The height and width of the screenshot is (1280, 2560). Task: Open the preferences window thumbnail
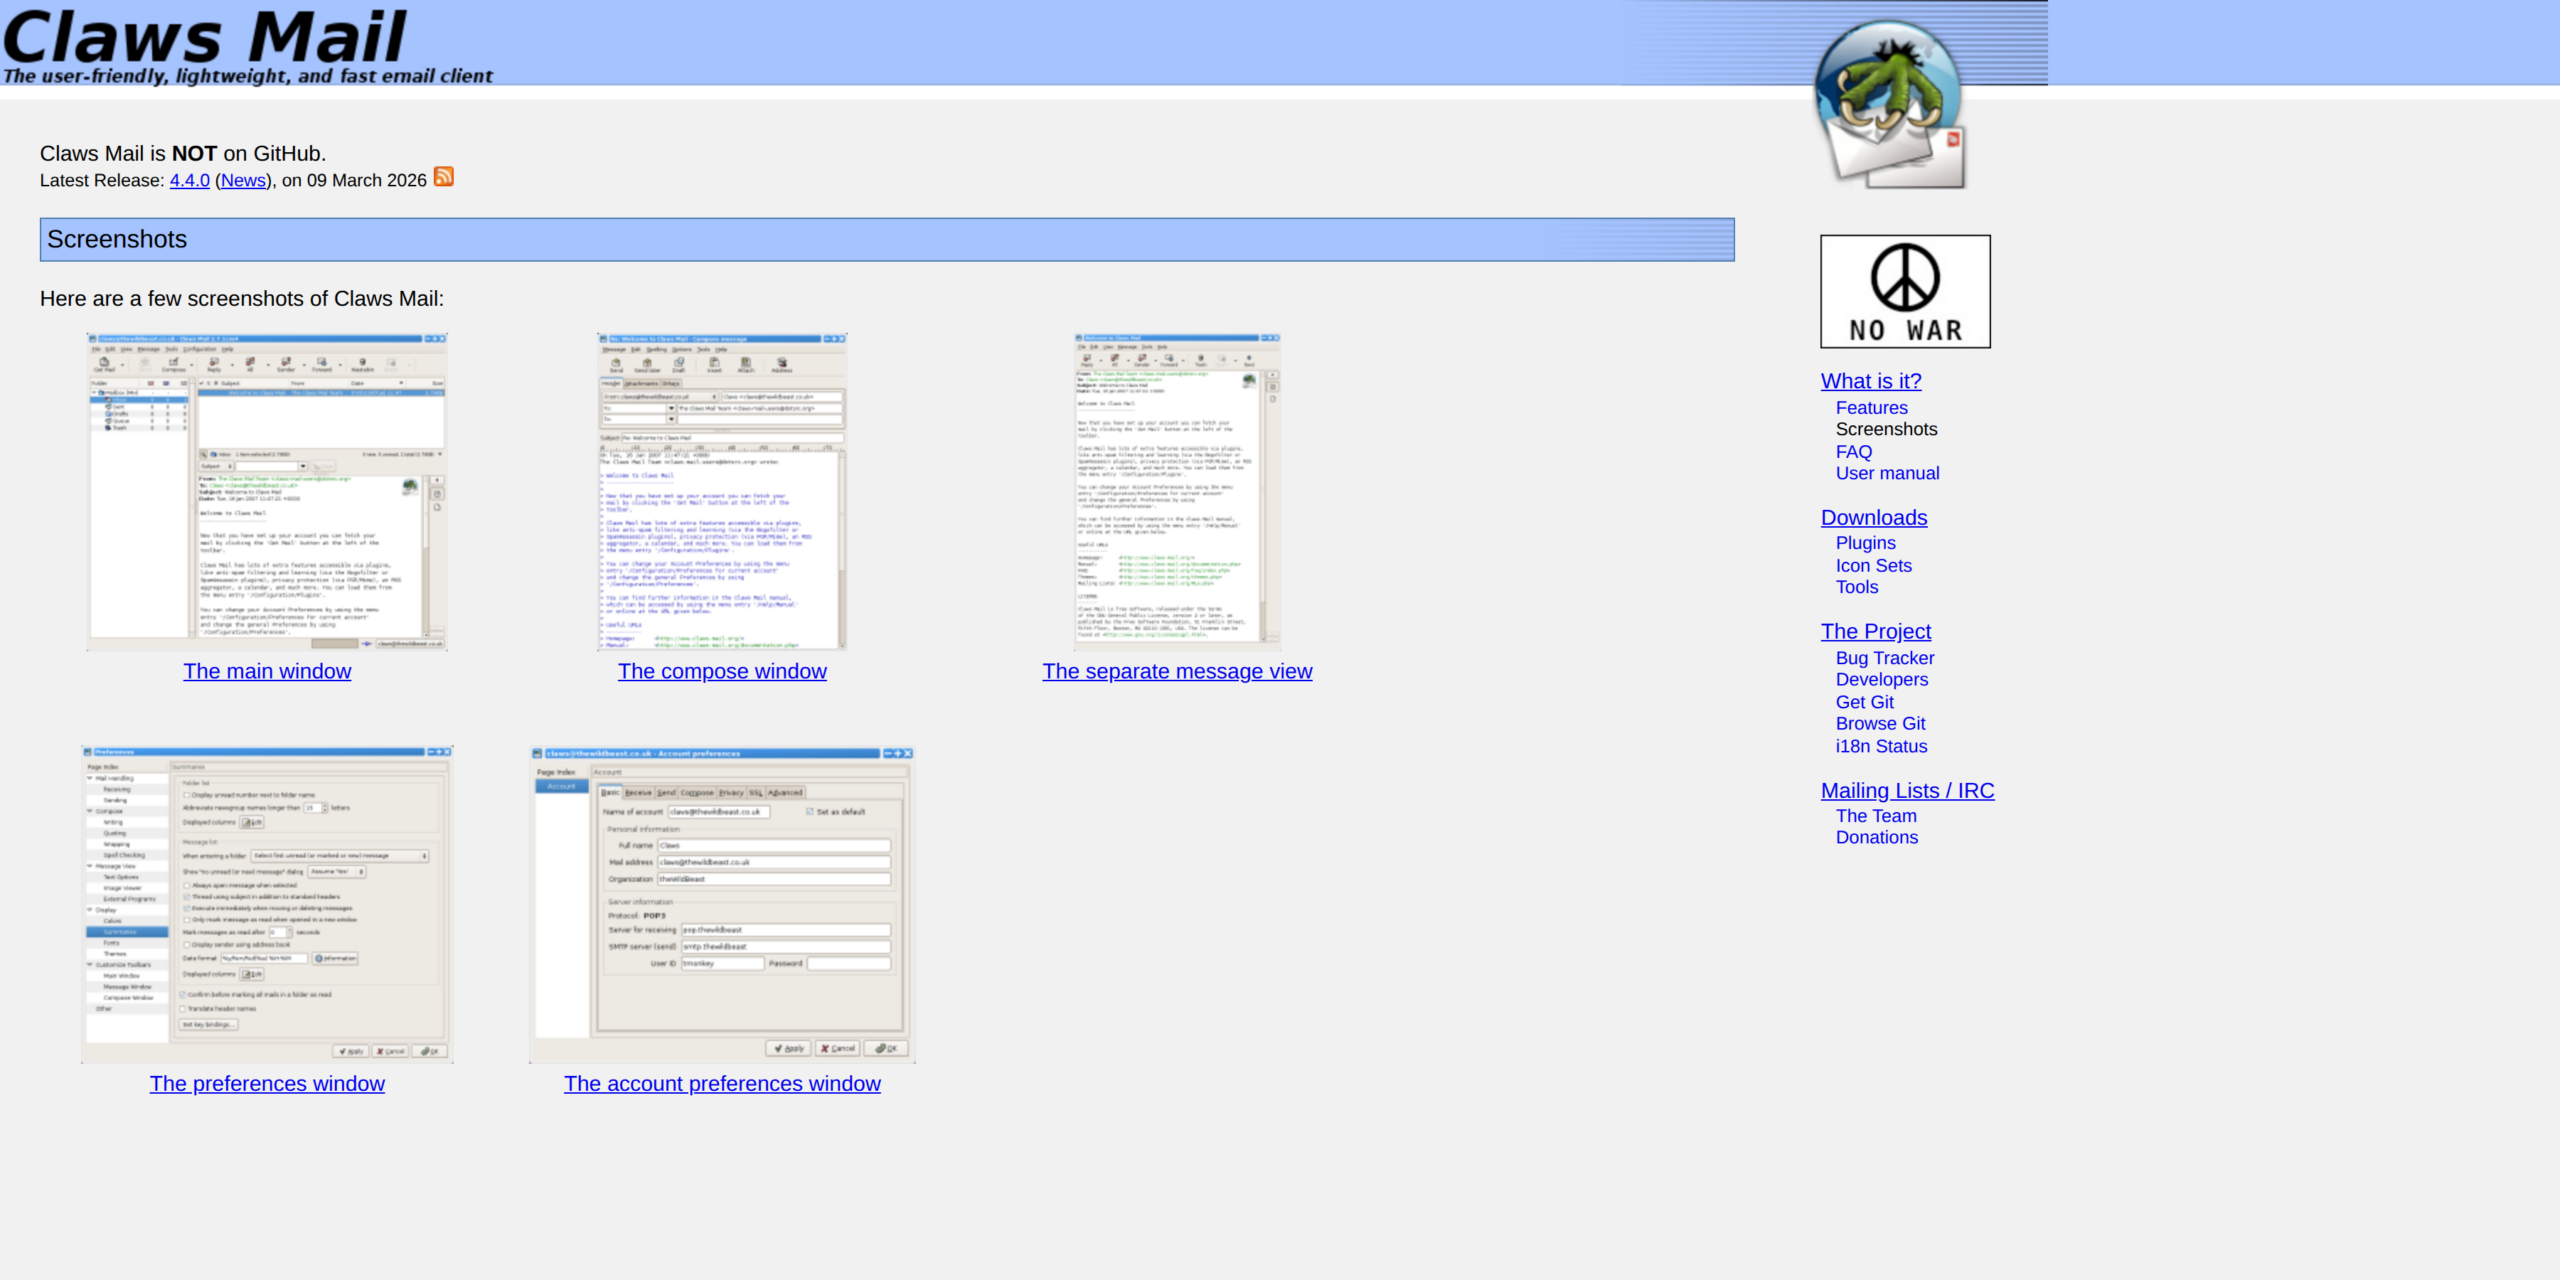[x=267, y=904]
